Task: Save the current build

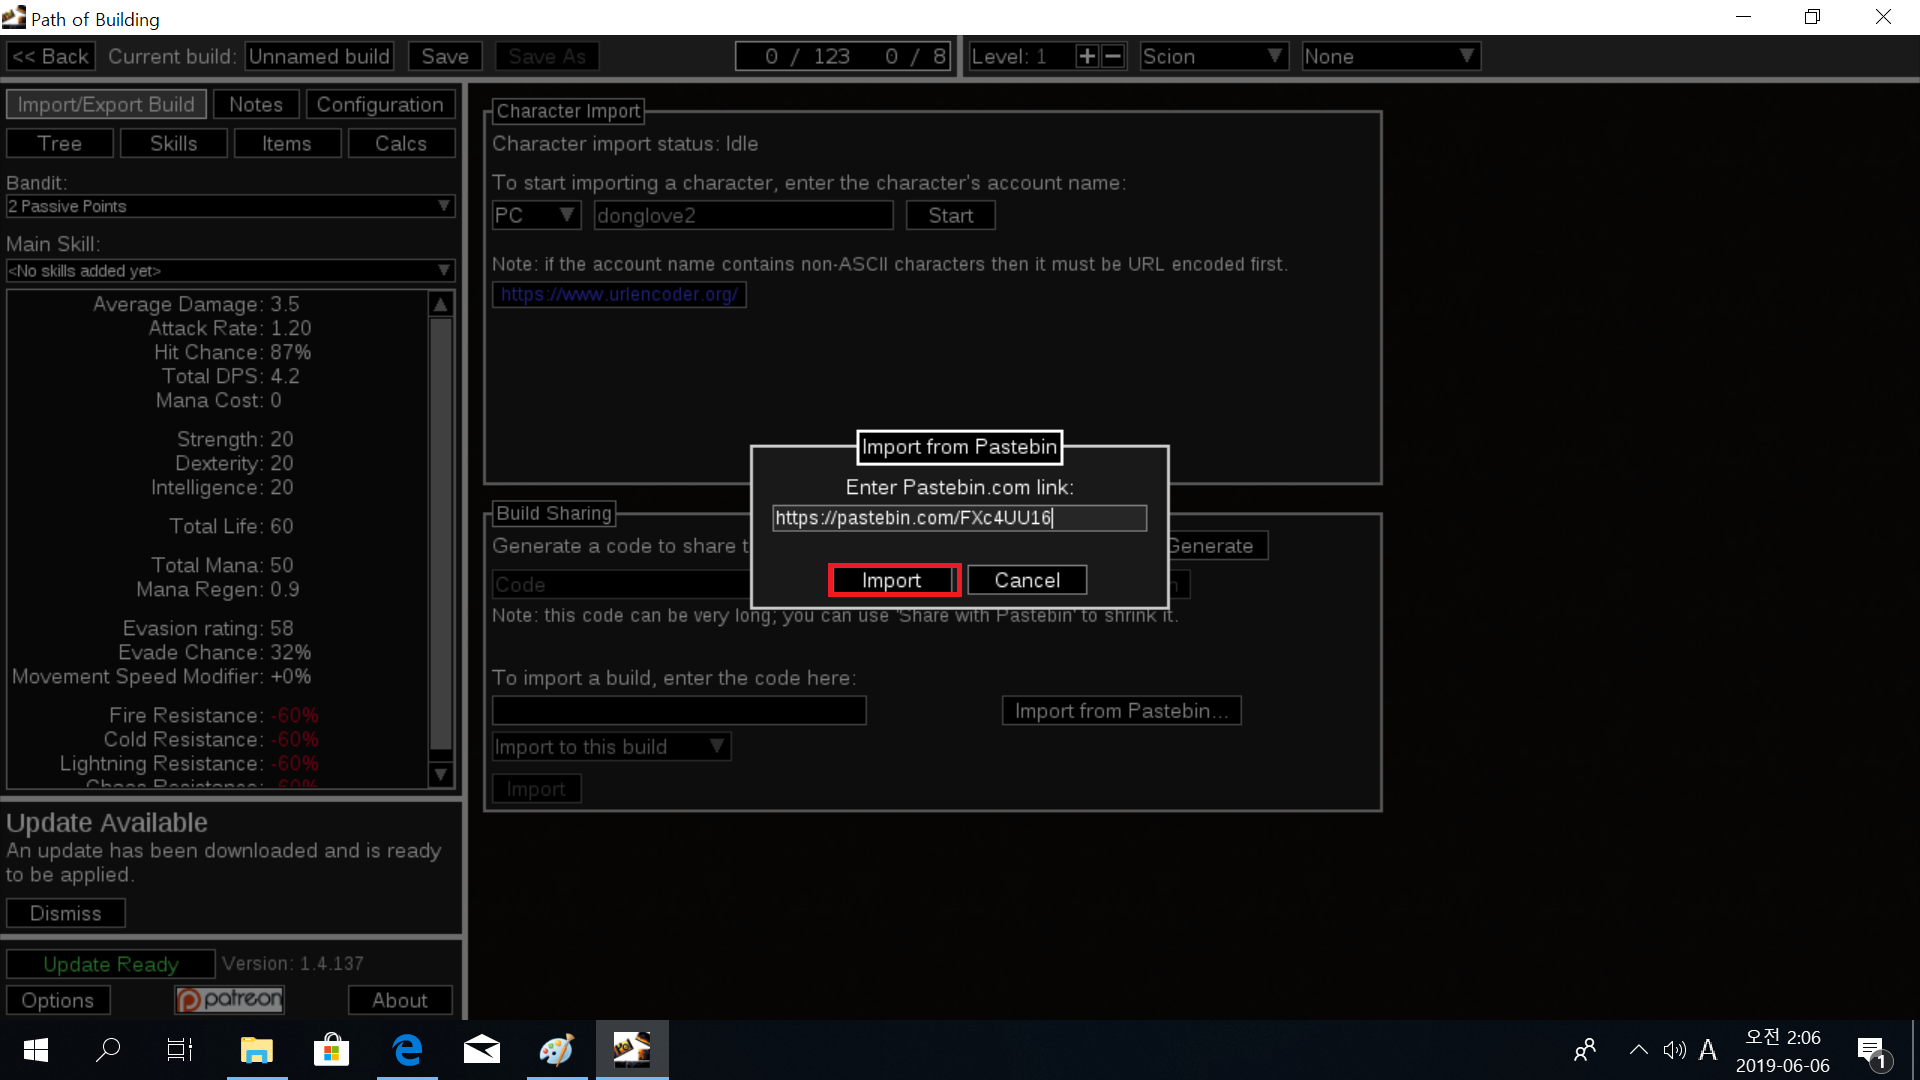Action: tap(445, 57)
